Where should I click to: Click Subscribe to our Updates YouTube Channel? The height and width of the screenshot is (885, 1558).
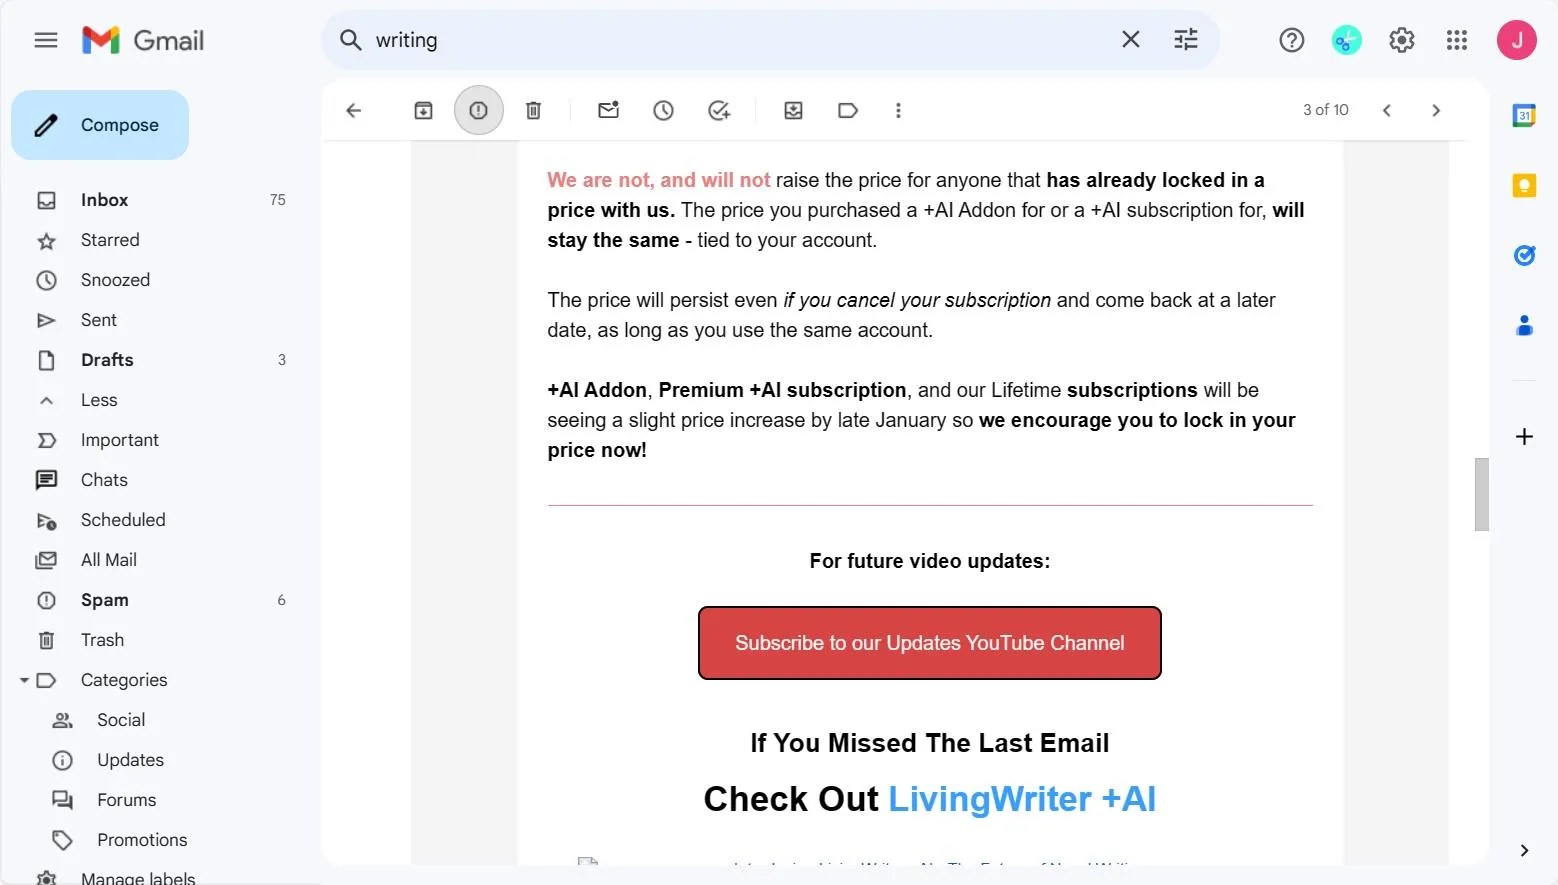click(929, 642)
